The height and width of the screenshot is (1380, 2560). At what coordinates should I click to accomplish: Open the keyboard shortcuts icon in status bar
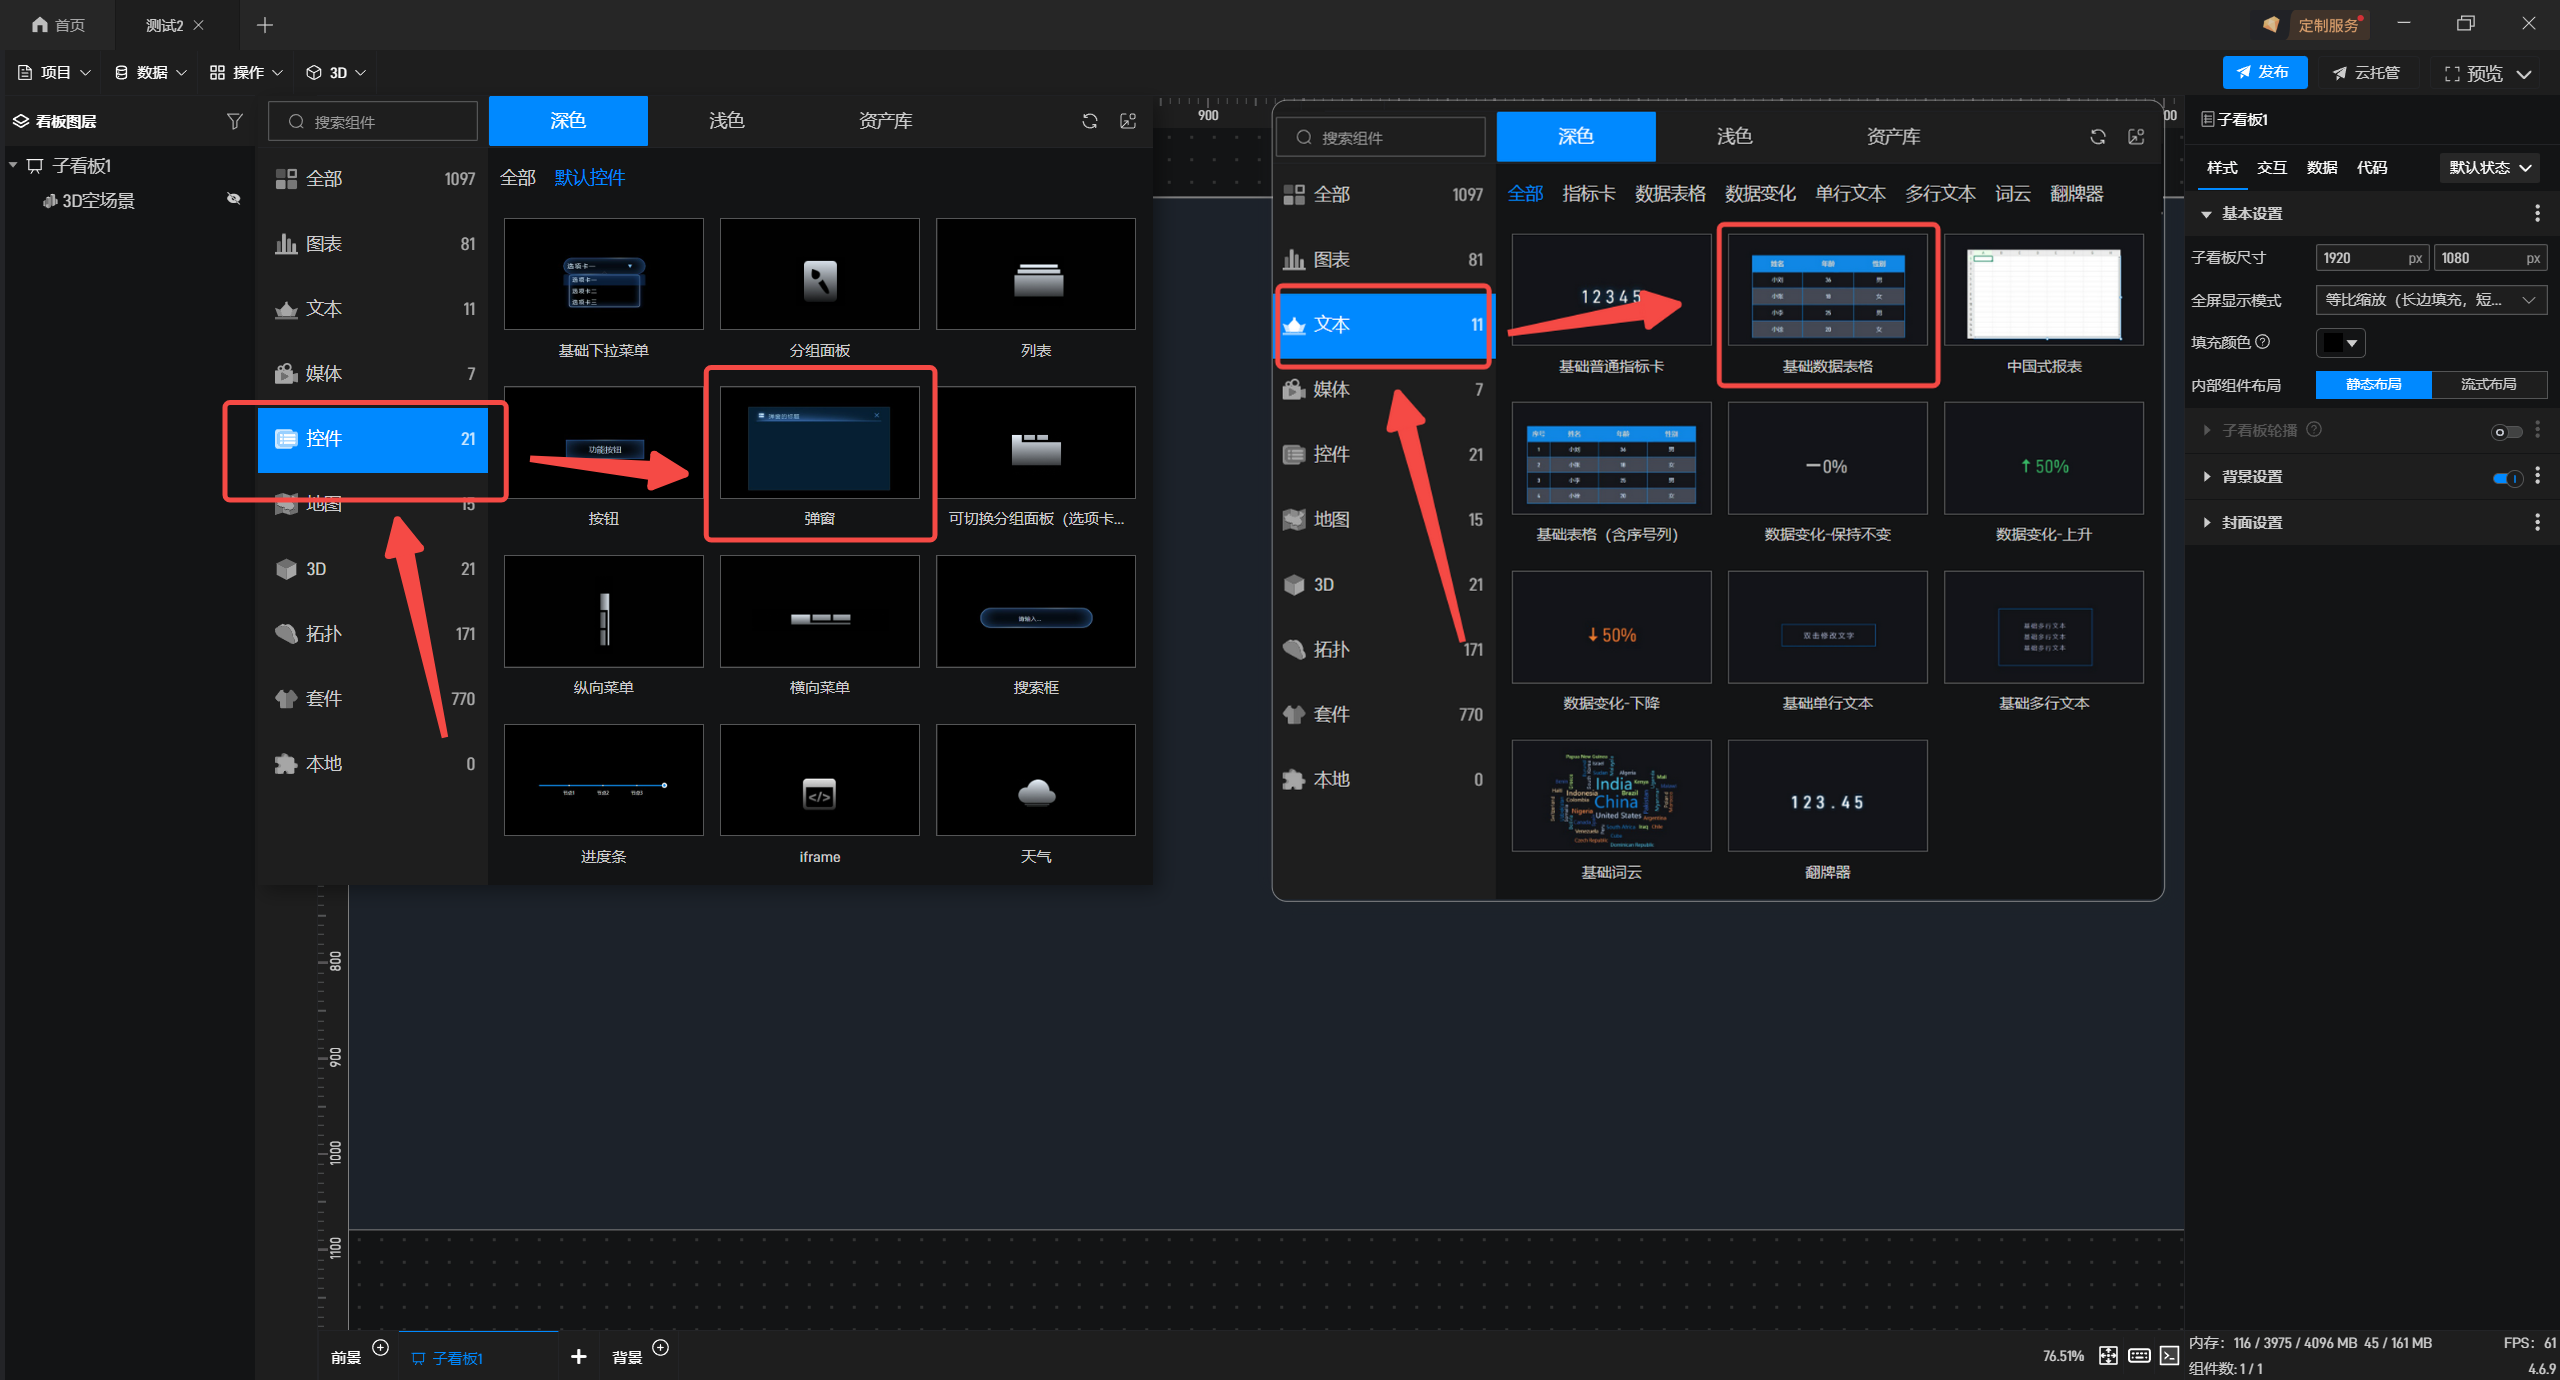2139,1355
